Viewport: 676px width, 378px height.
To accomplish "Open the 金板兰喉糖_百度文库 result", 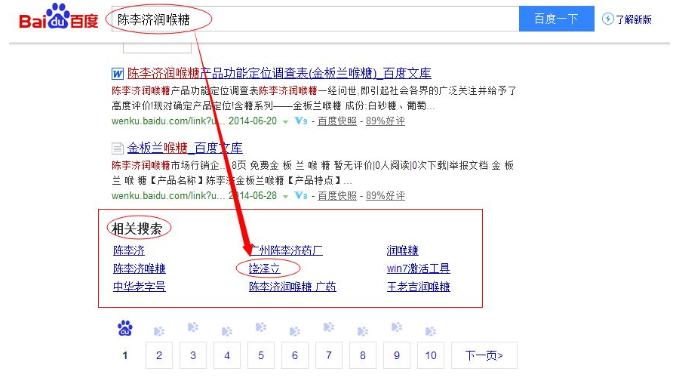I will click(185, 148).
